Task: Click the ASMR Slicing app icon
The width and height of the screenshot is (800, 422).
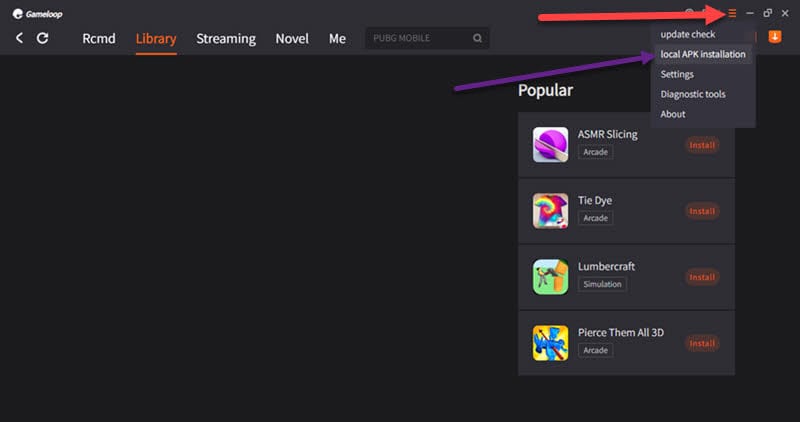Action: click(x=550, y=144)
